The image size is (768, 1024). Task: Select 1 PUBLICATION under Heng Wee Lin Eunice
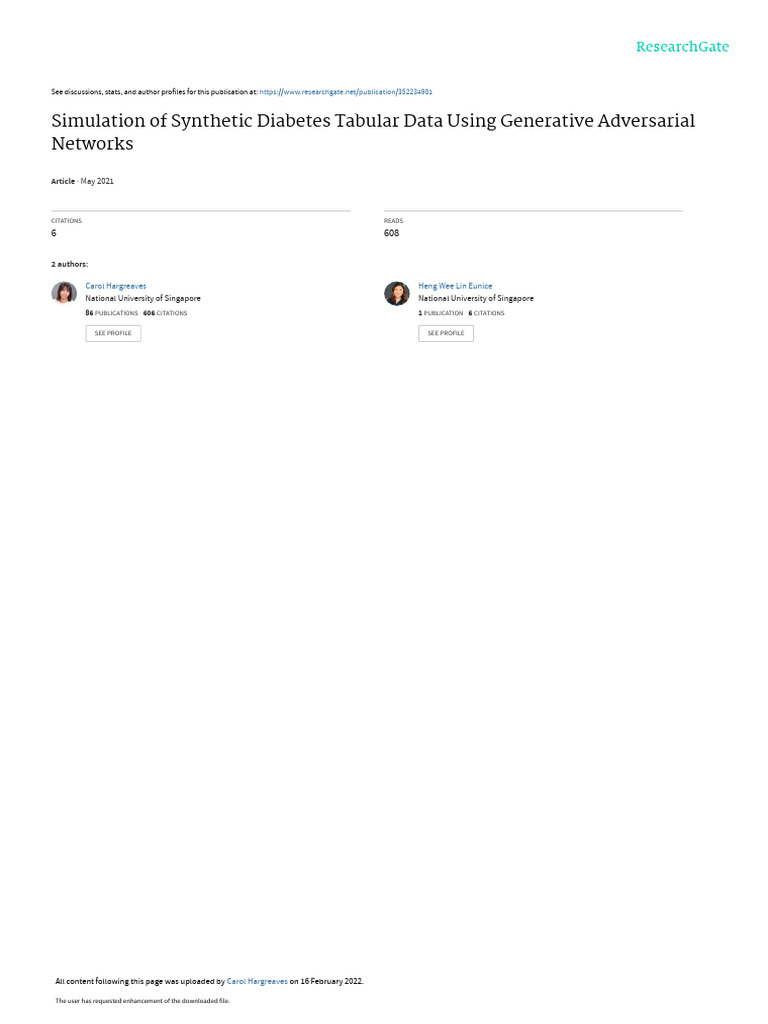tap(441, 313)
